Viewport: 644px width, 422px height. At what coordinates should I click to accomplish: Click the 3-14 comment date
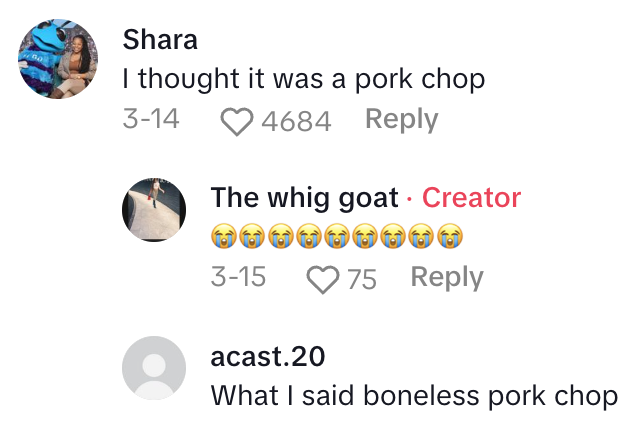(151, 119)
